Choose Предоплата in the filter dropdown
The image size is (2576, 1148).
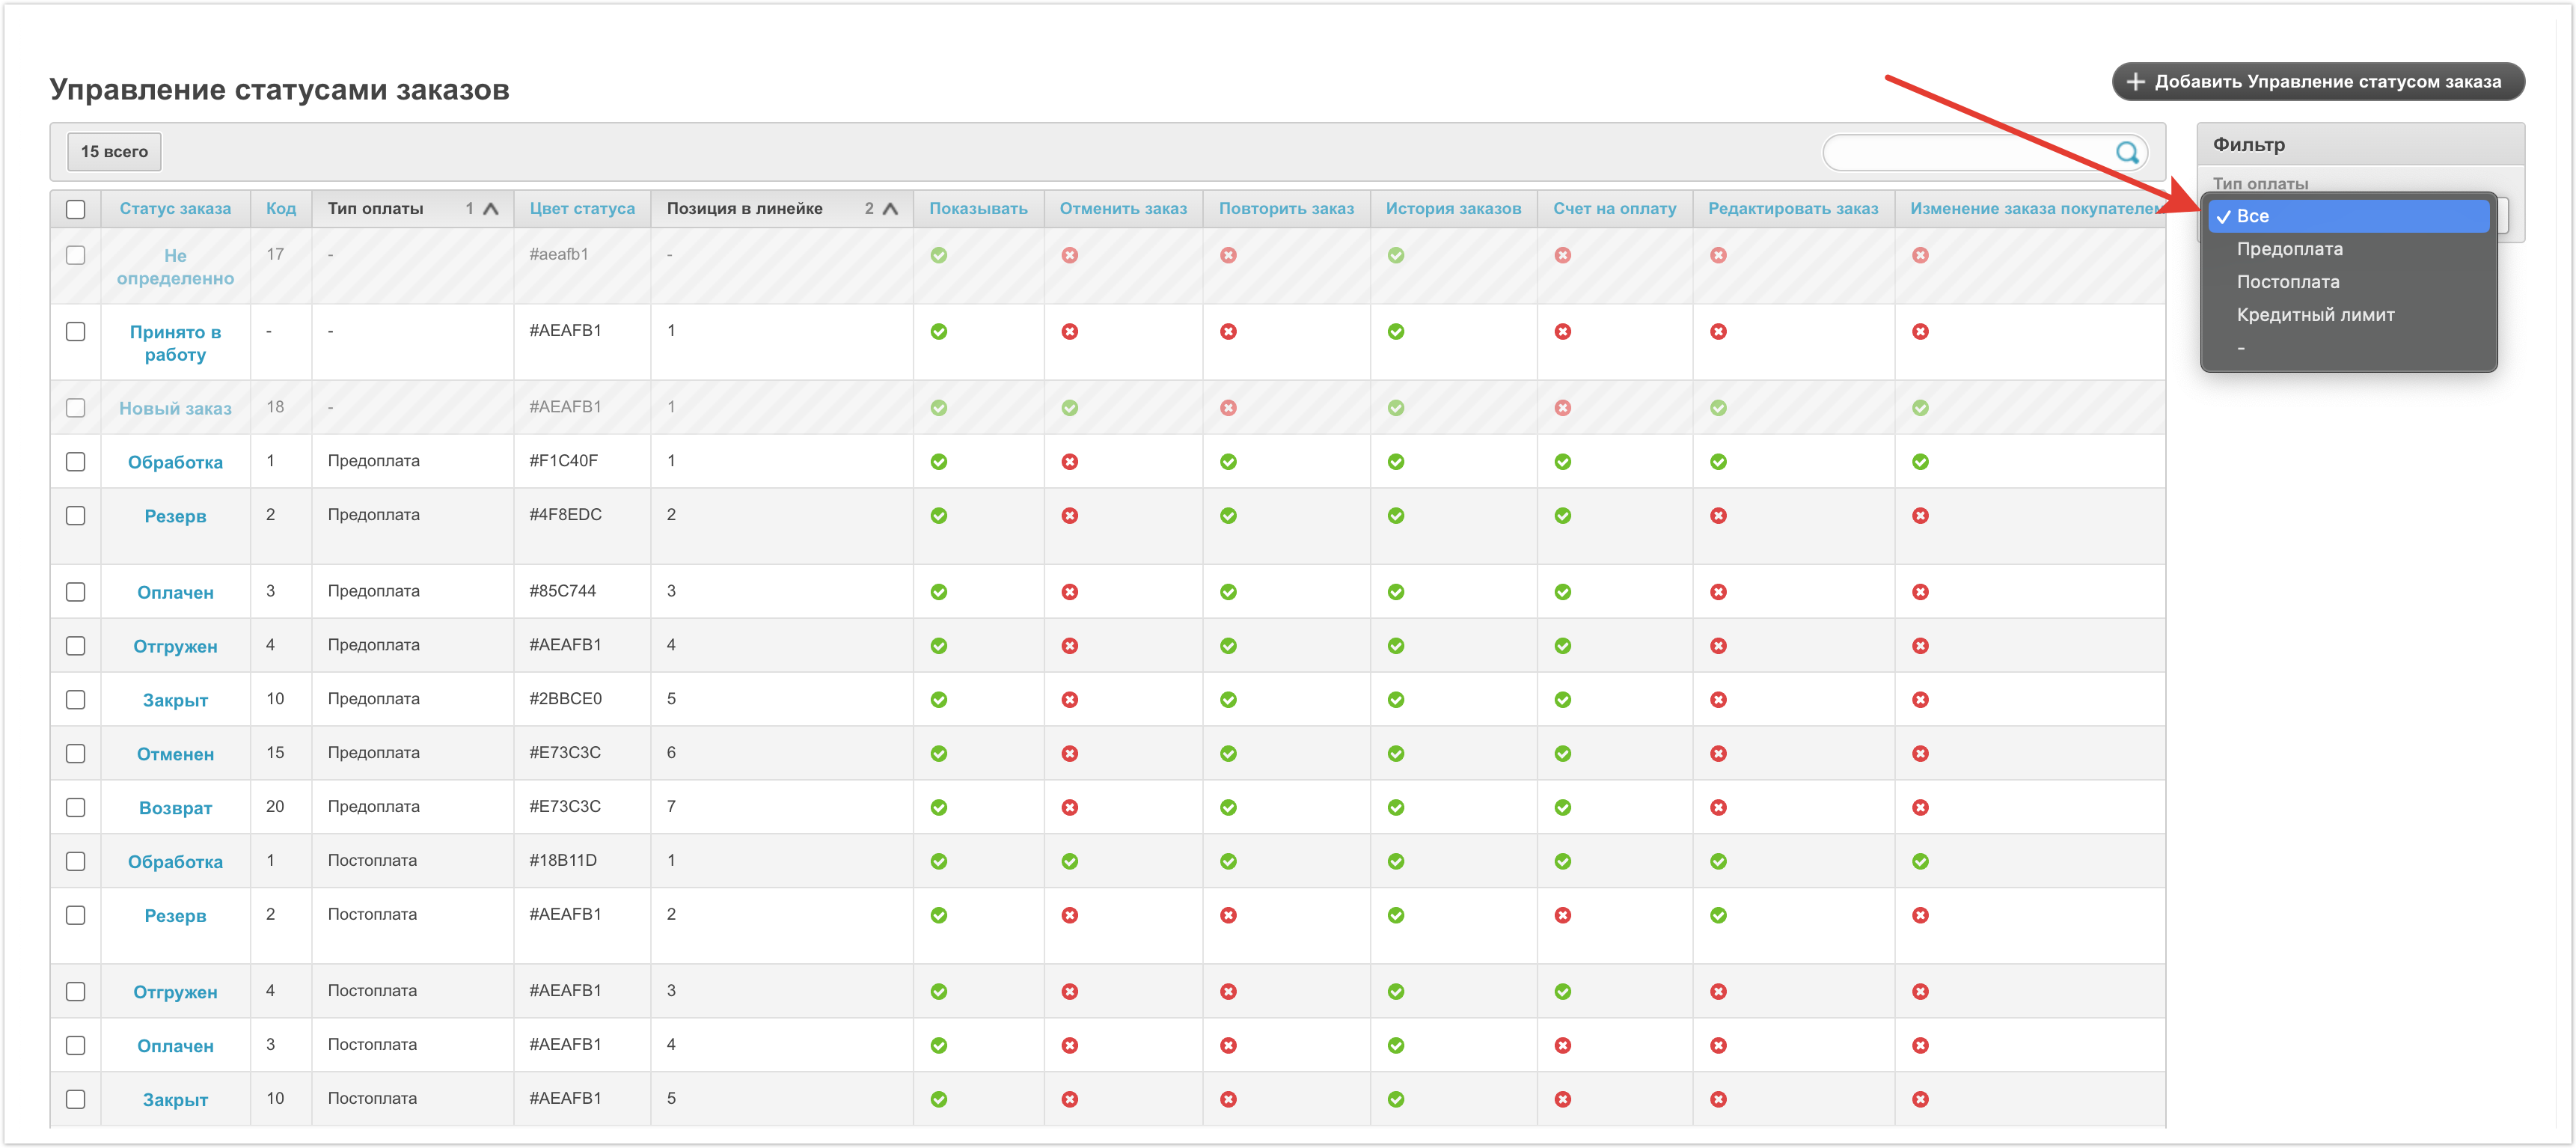(x=2289, y=249)
